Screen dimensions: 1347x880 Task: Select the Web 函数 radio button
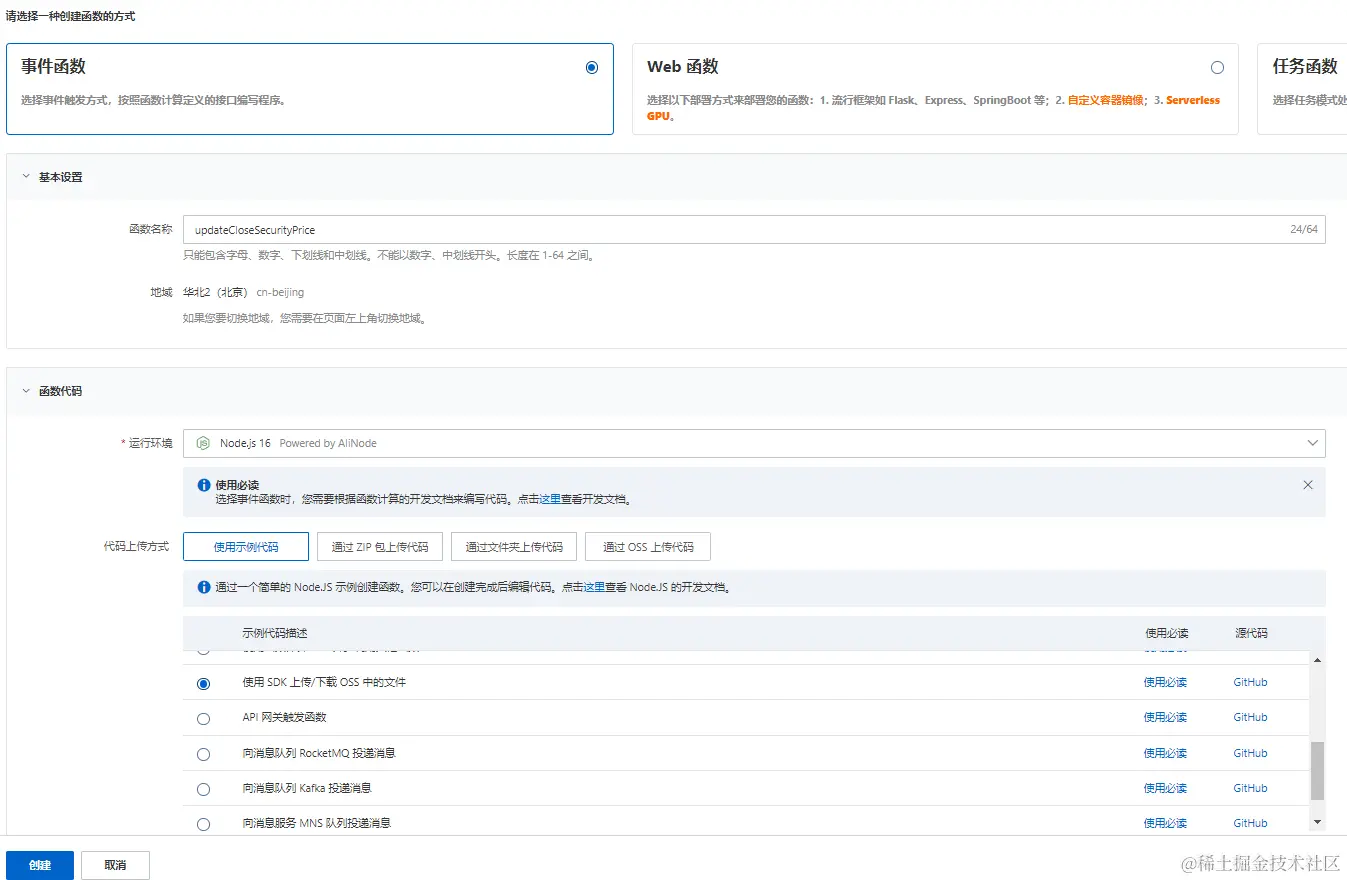coord(1217,68)
